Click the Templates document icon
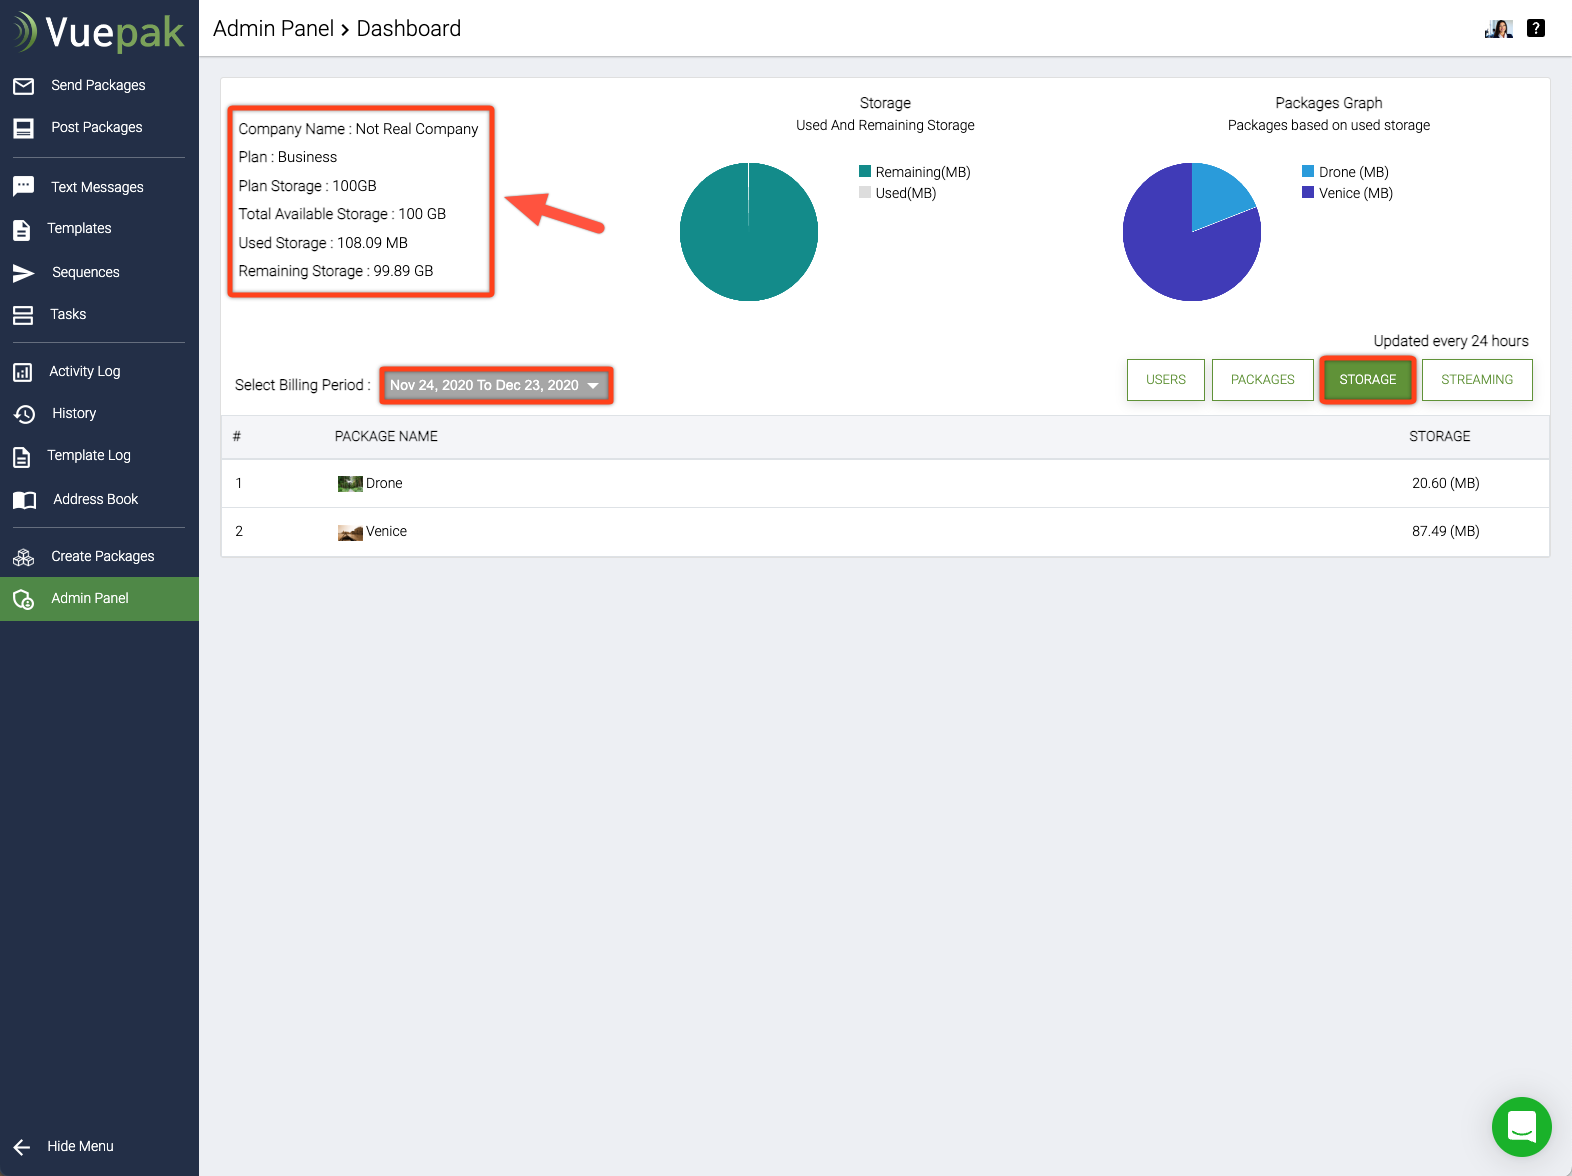Image resolution: width=1572 pixels, height=1176 pixels. point(22,229)
